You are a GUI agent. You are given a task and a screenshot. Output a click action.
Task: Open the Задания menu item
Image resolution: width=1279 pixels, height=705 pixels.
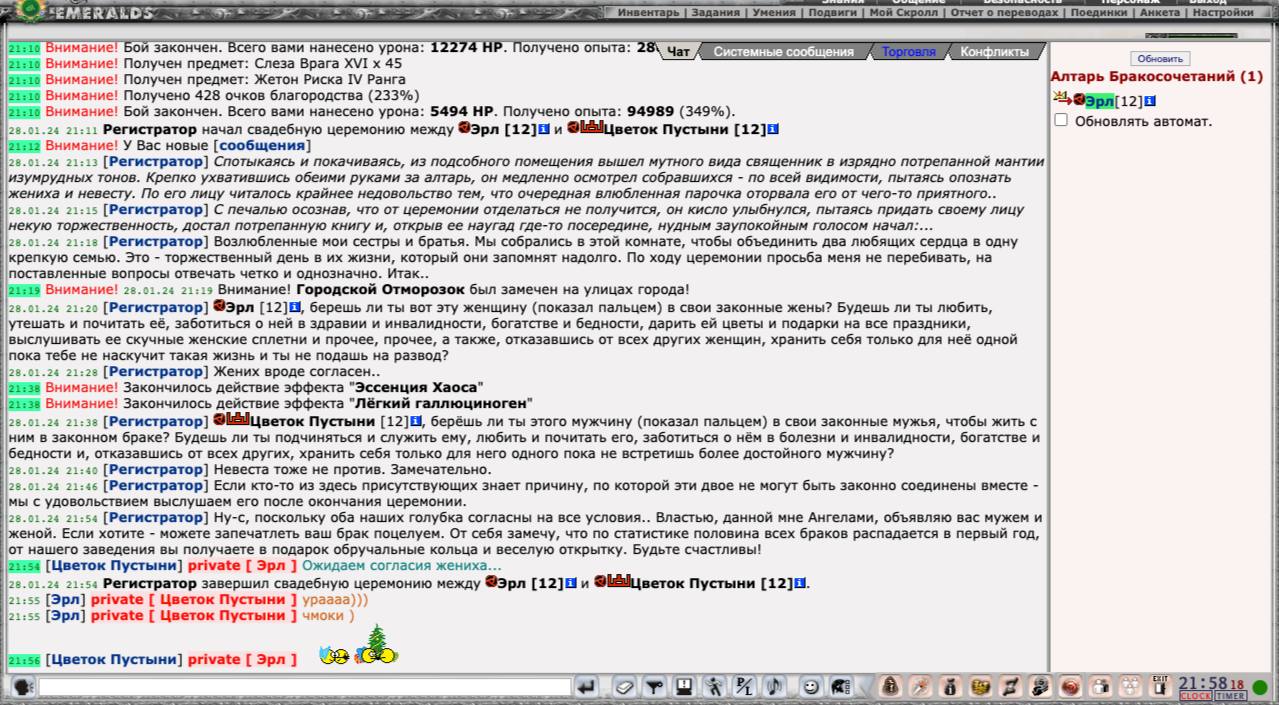(x=715, y=13)
